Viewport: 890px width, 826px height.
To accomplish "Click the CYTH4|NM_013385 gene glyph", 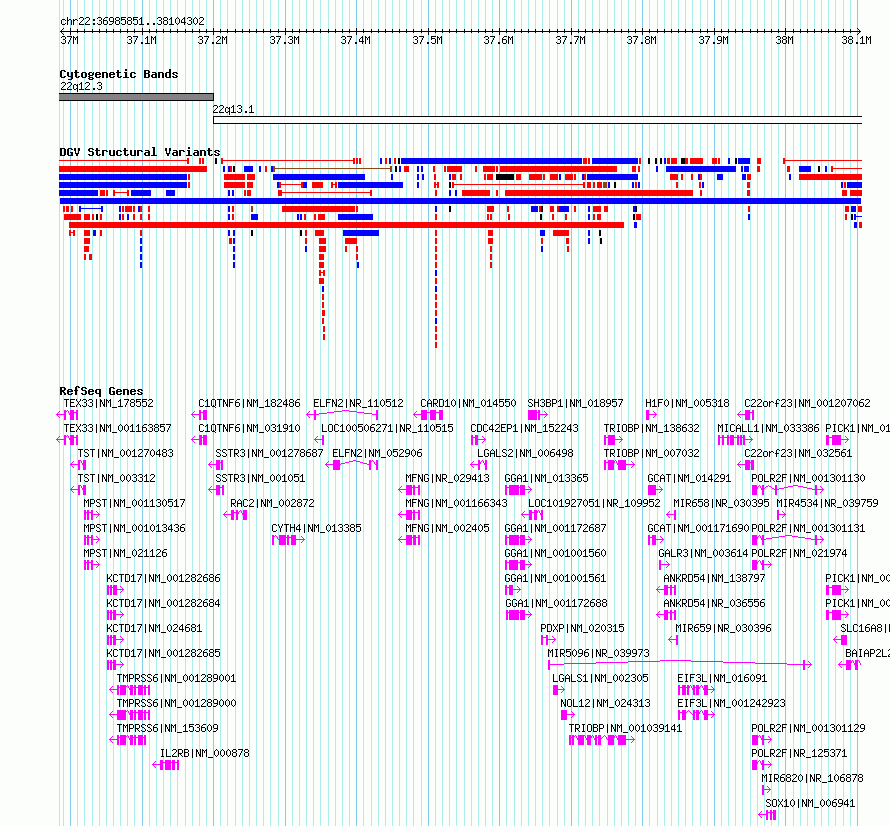I will point(288,540).
